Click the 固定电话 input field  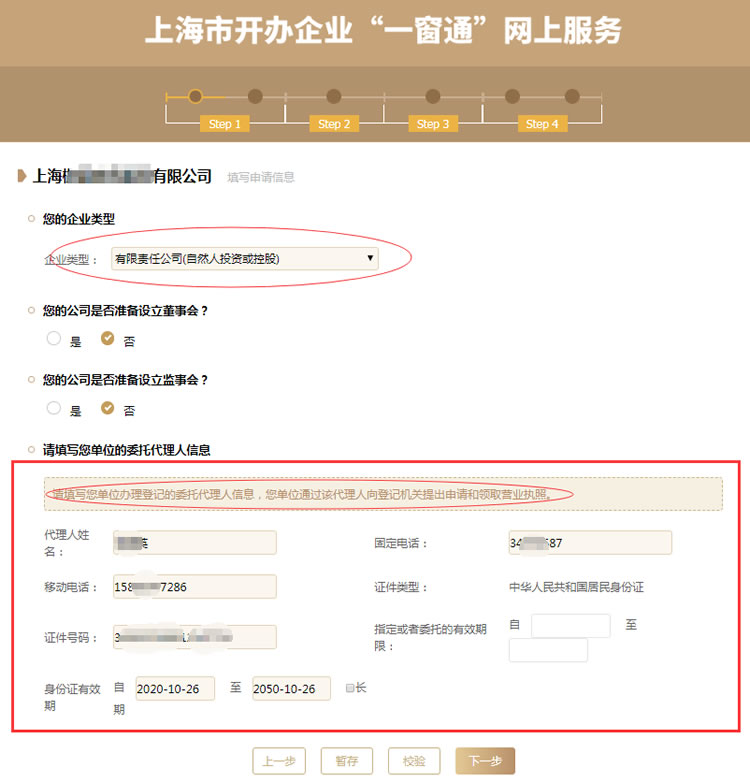[x=590, y=543]
